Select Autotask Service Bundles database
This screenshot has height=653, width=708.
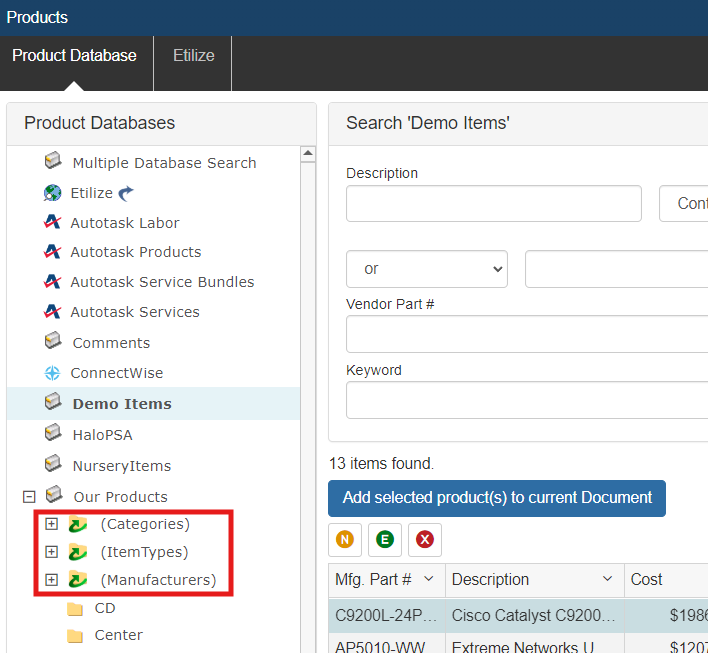[x=162, y=282]
